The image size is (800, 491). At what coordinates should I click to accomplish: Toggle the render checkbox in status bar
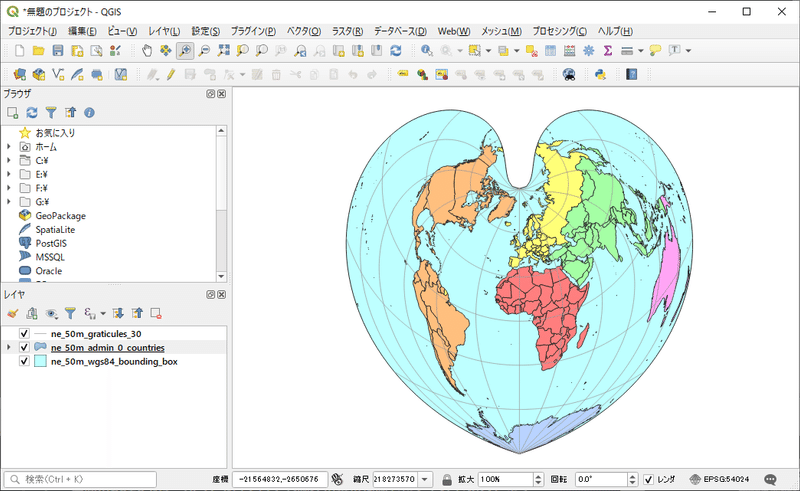tap(648, 479)
